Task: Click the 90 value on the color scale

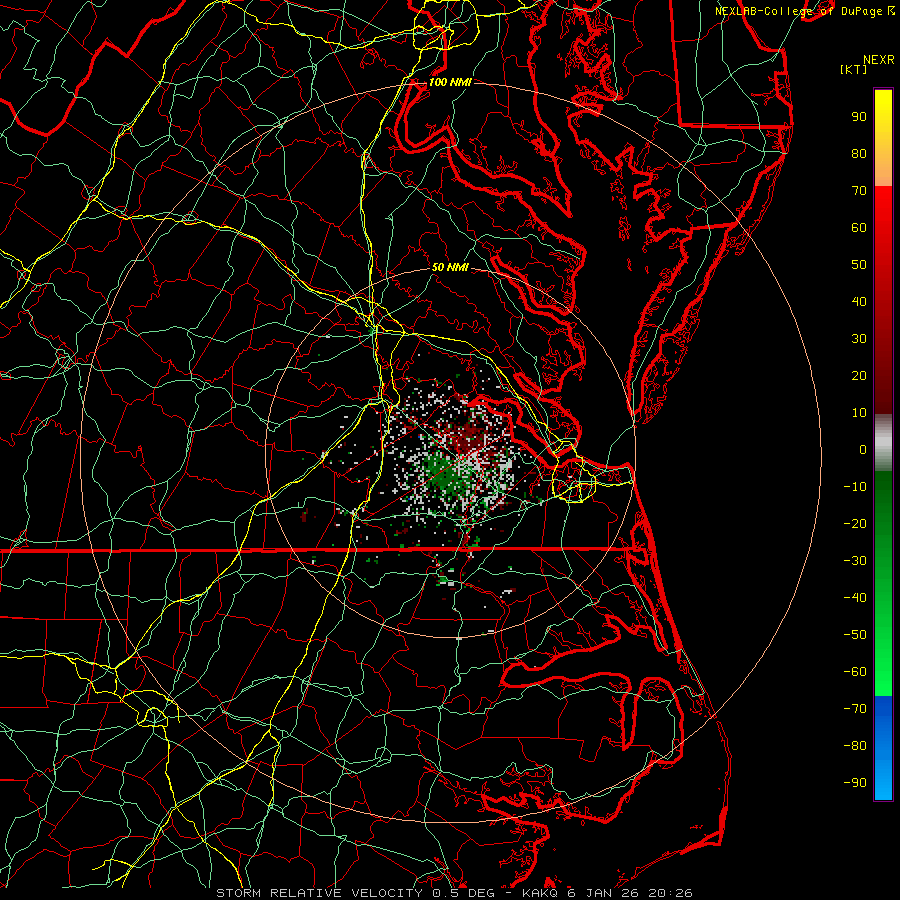Action: 859,117
